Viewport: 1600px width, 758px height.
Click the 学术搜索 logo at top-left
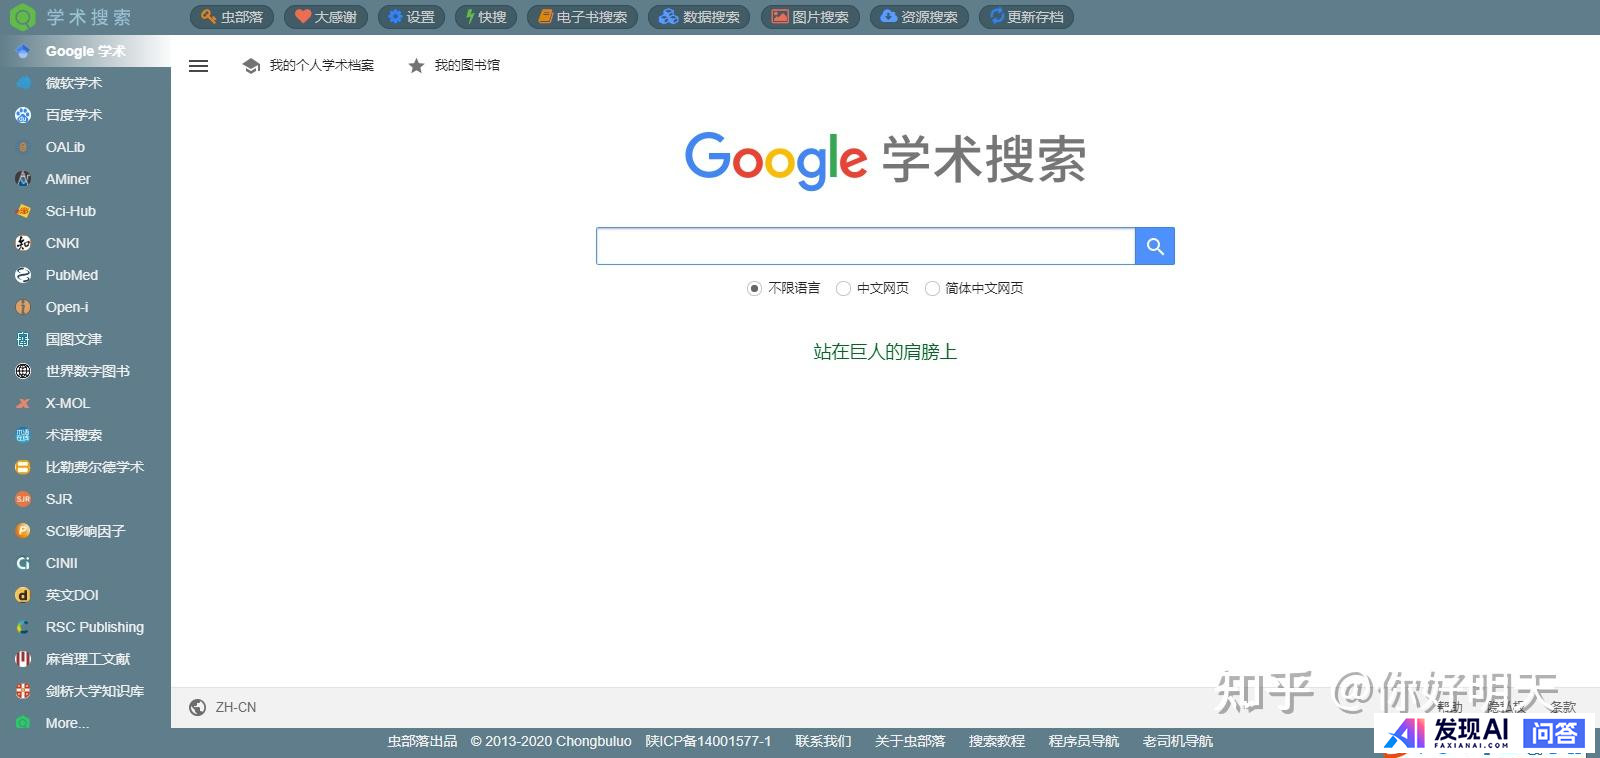click(69, 17)
